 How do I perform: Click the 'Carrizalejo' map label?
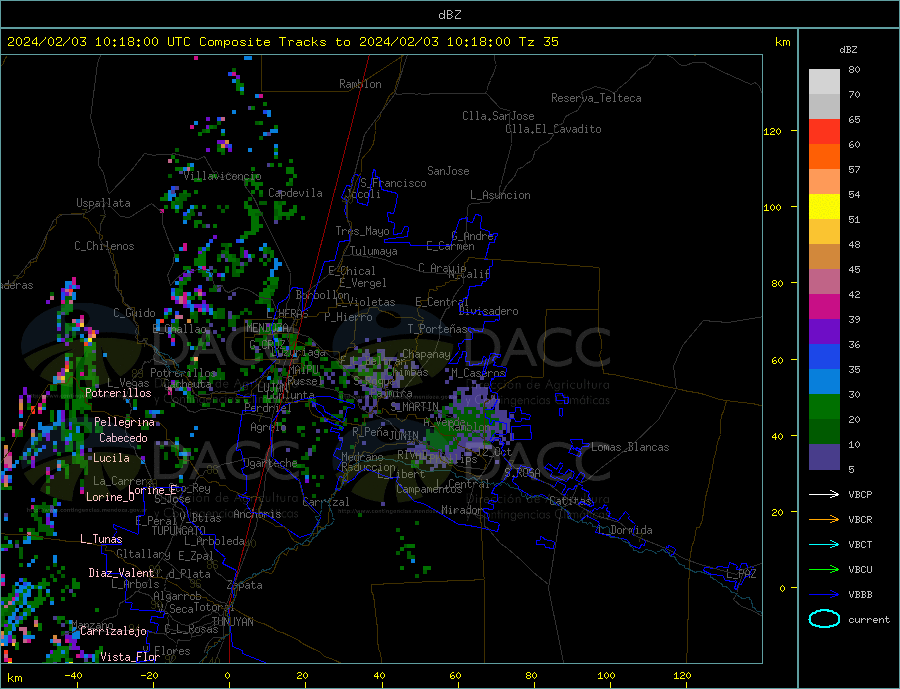tap(113, 631)
